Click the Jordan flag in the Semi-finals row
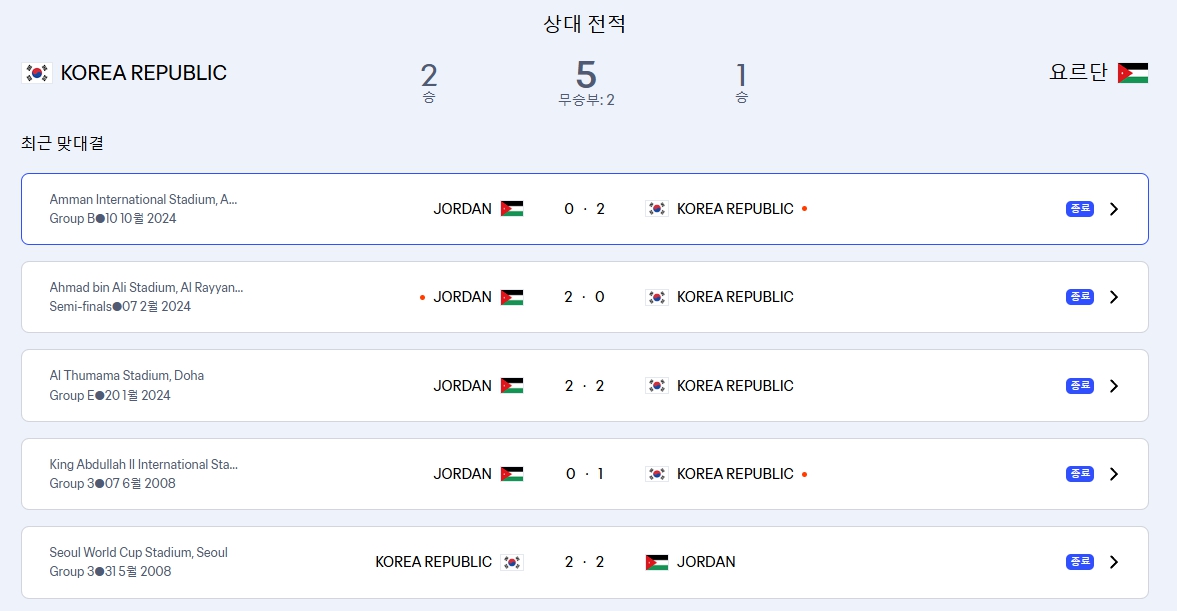This screenshot has height=611, width=1177. (x=510, y=296)
